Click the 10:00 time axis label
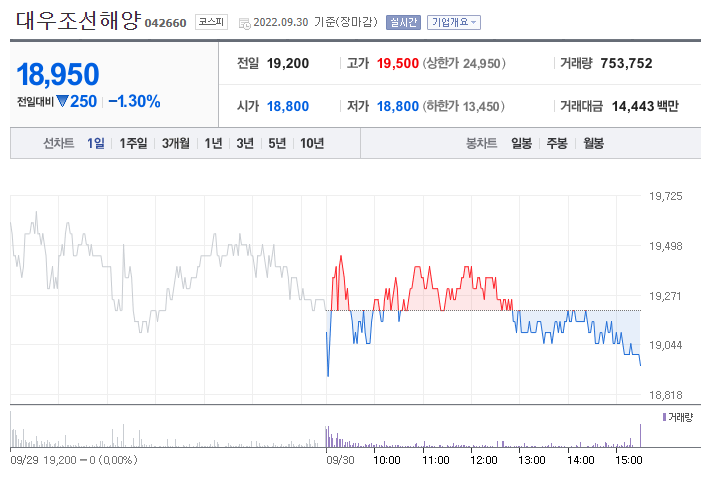Screen dimensions: 701x481 (387, 460)
